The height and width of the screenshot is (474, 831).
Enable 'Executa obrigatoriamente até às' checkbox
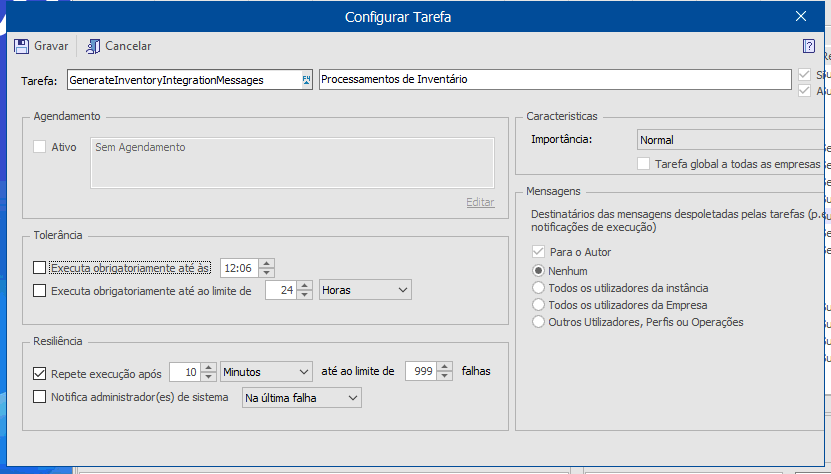(40, 268)
